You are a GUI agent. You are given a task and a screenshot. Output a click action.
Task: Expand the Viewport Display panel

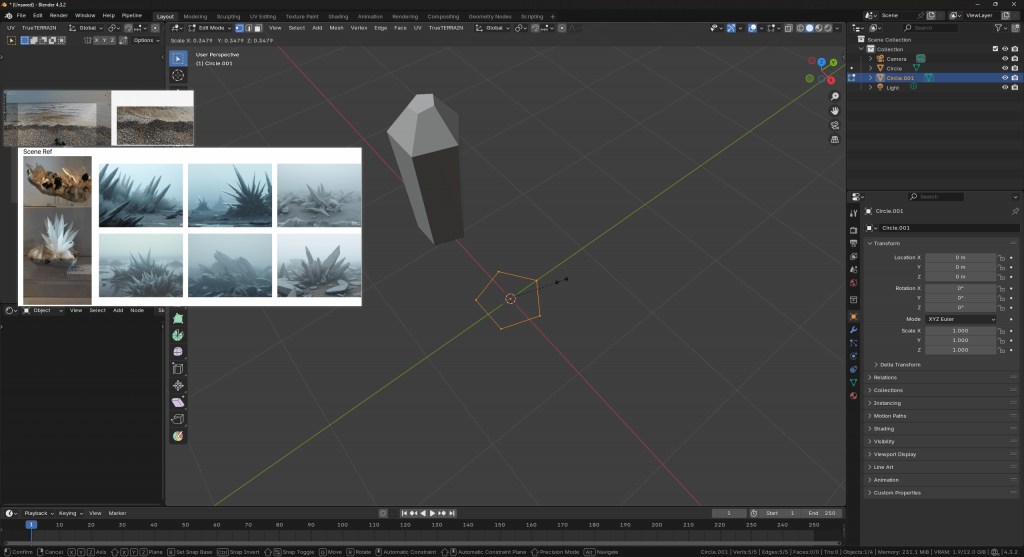[x=895, y=454]
